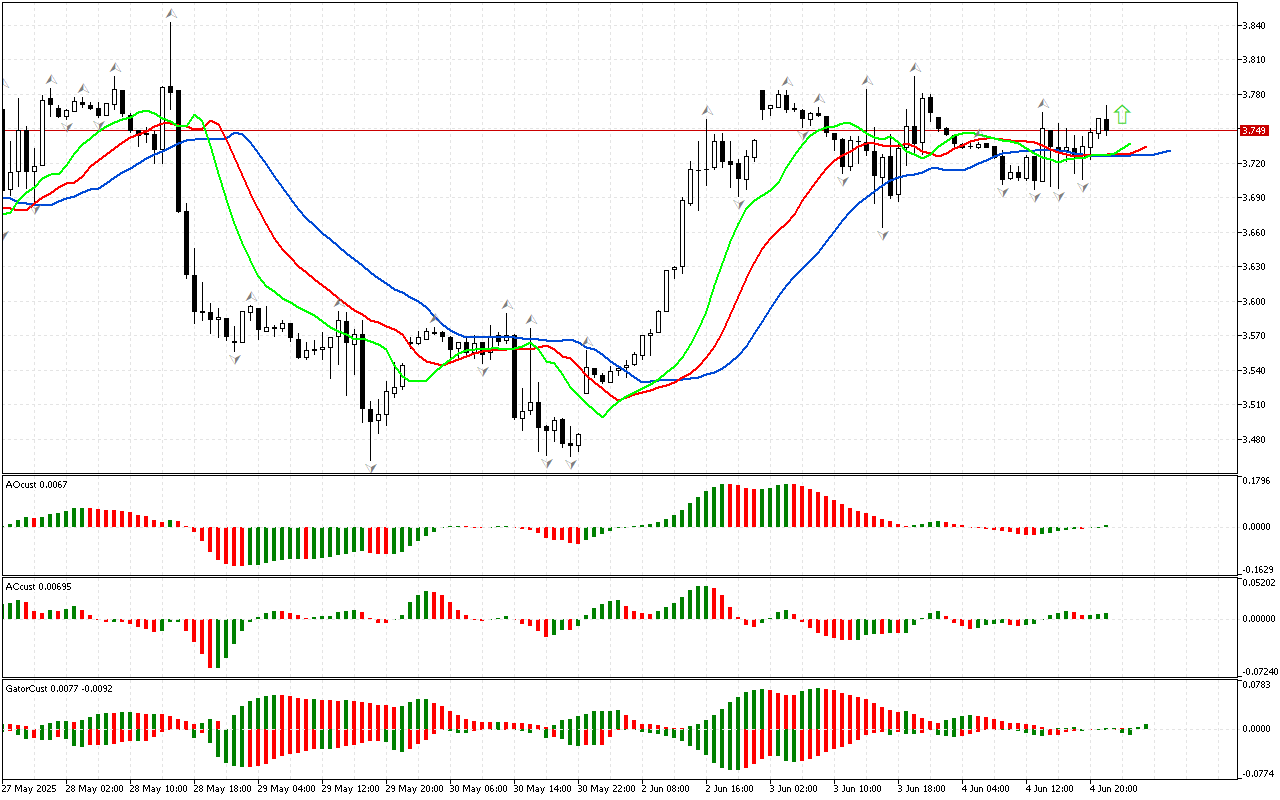
Task: Click the ACcust 0.00695 indicator label
Action: tap(39, 586)
